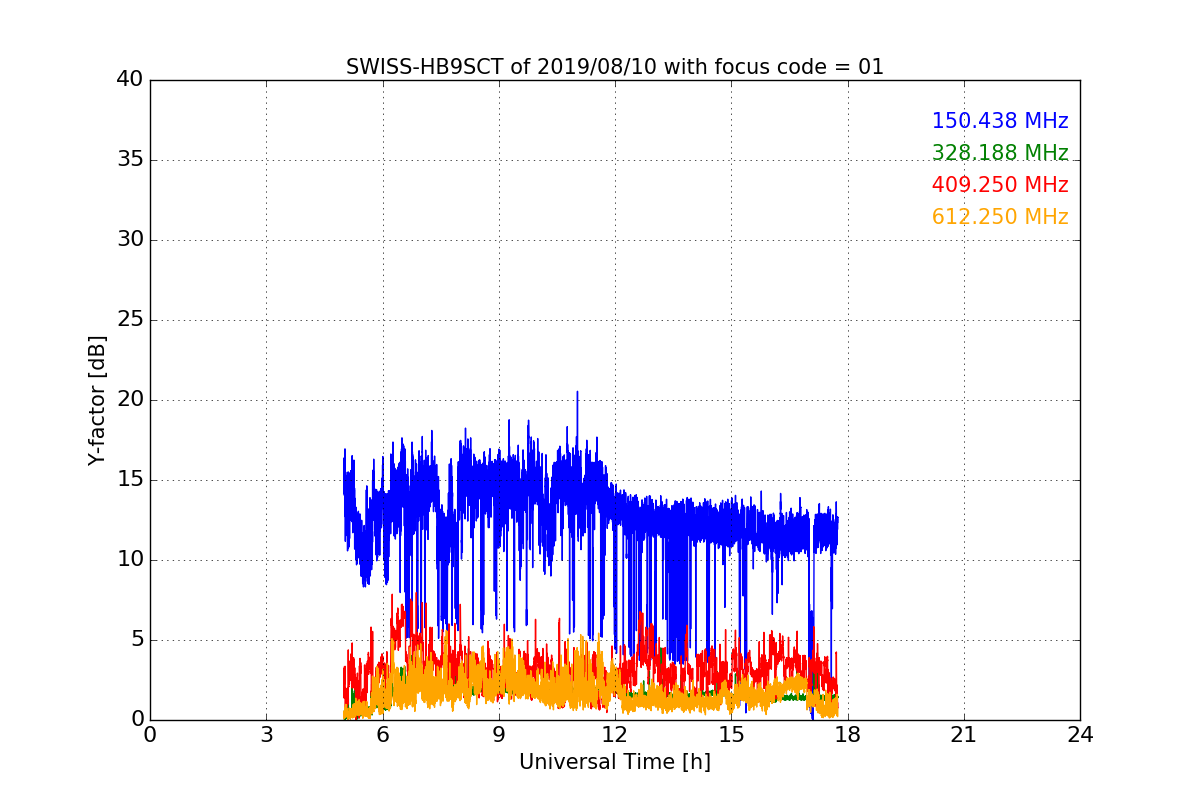The image size is (1200, 800).
Task: Select the 612.250 MHz legend label
Action: [1000, 217]
